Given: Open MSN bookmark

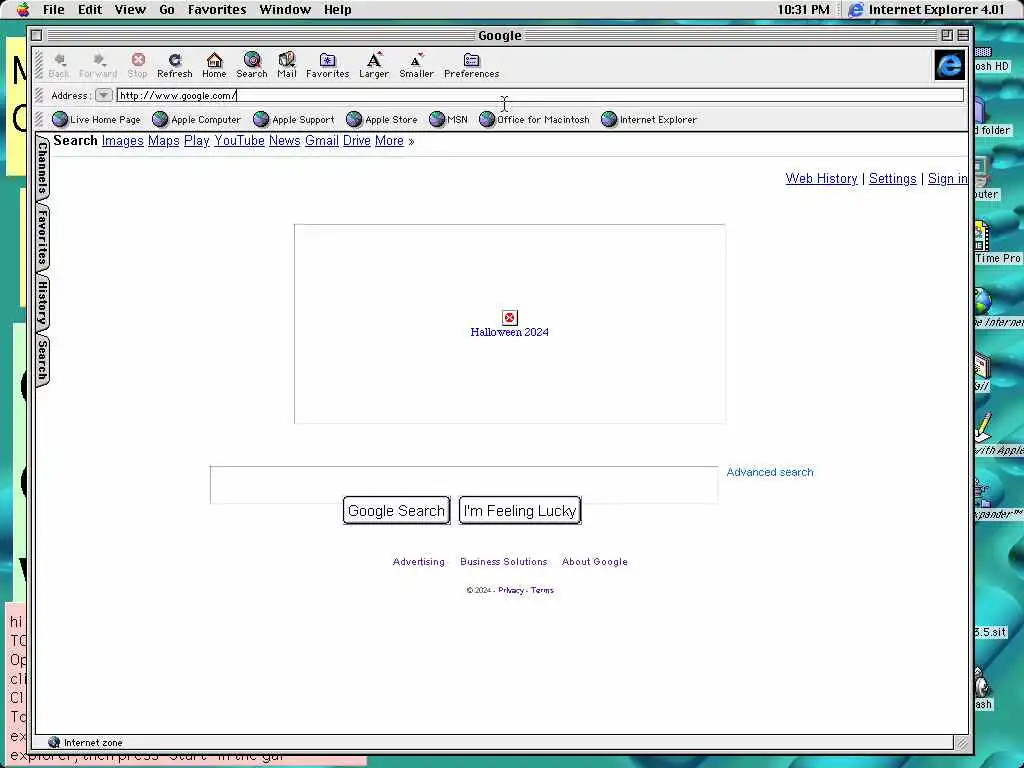Looking at the screenshot, I should point(449,120).
